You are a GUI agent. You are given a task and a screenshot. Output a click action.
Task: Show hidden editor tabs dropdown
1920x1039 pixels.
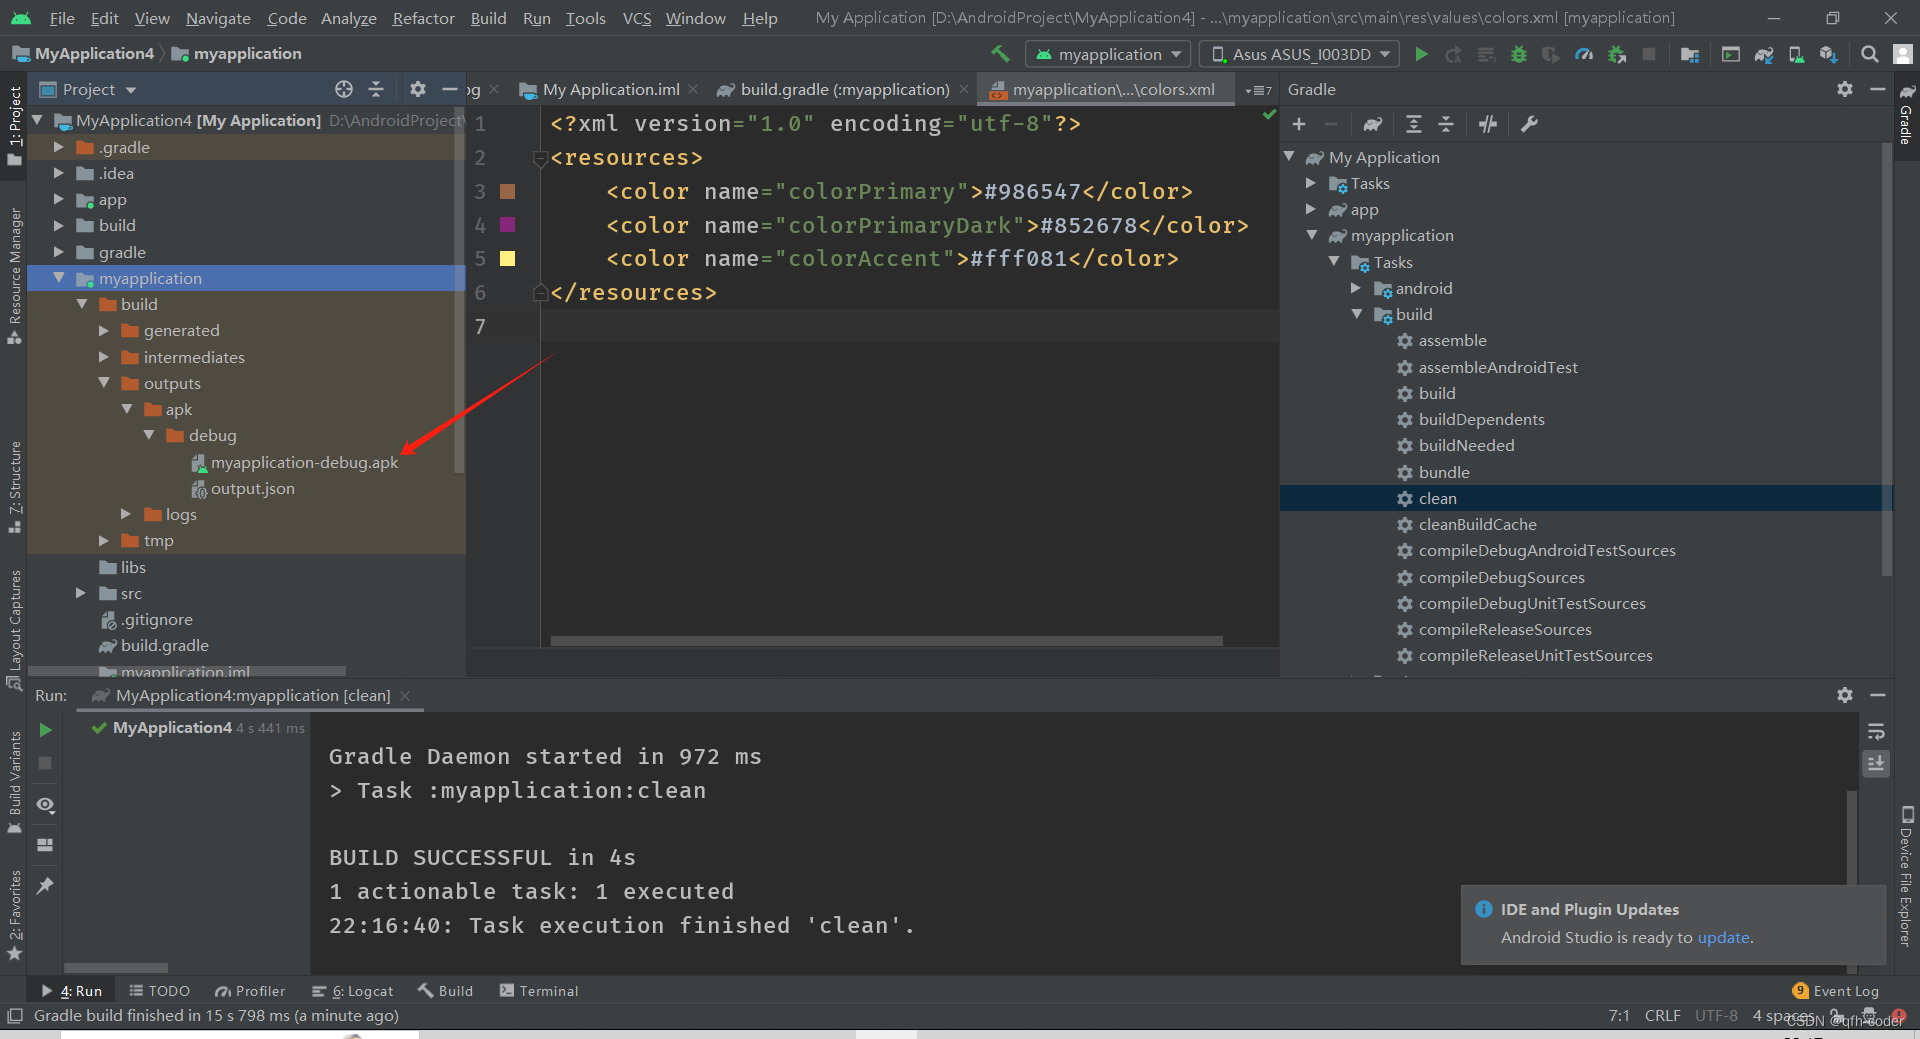pyautogui.click(x=1258, y=90)
